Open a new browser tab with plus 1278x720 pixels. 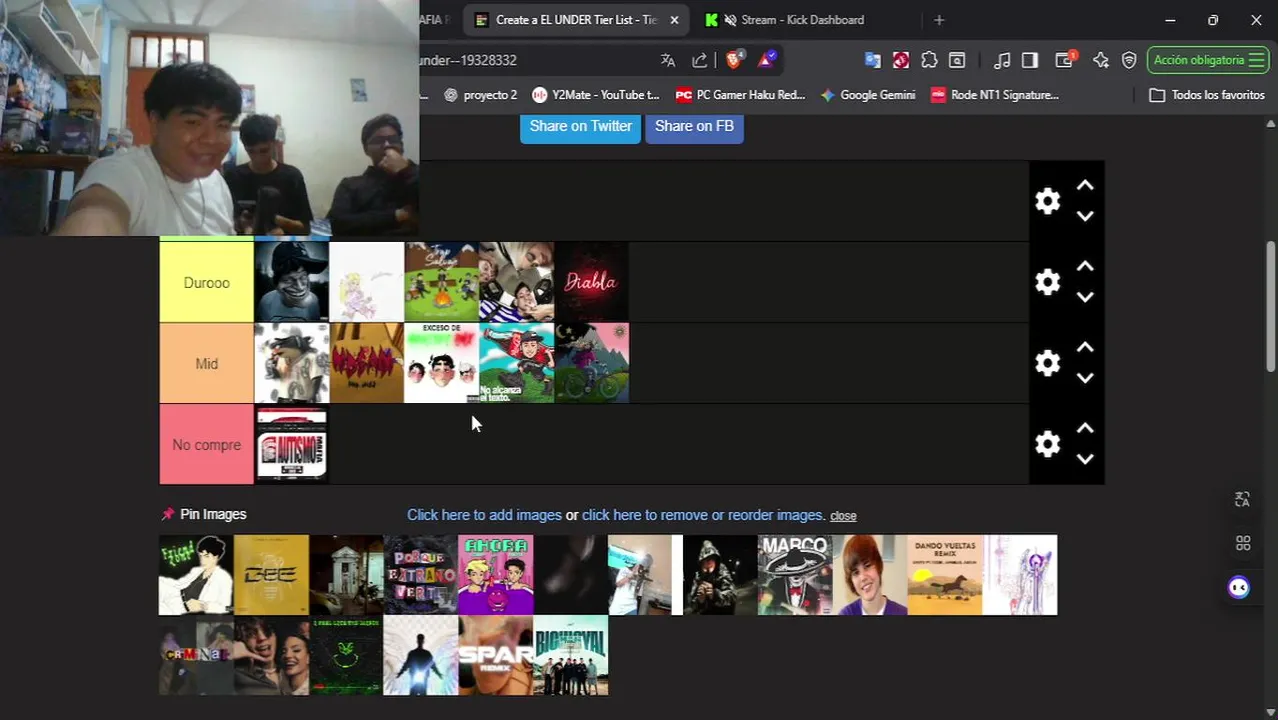pos(938,20)
